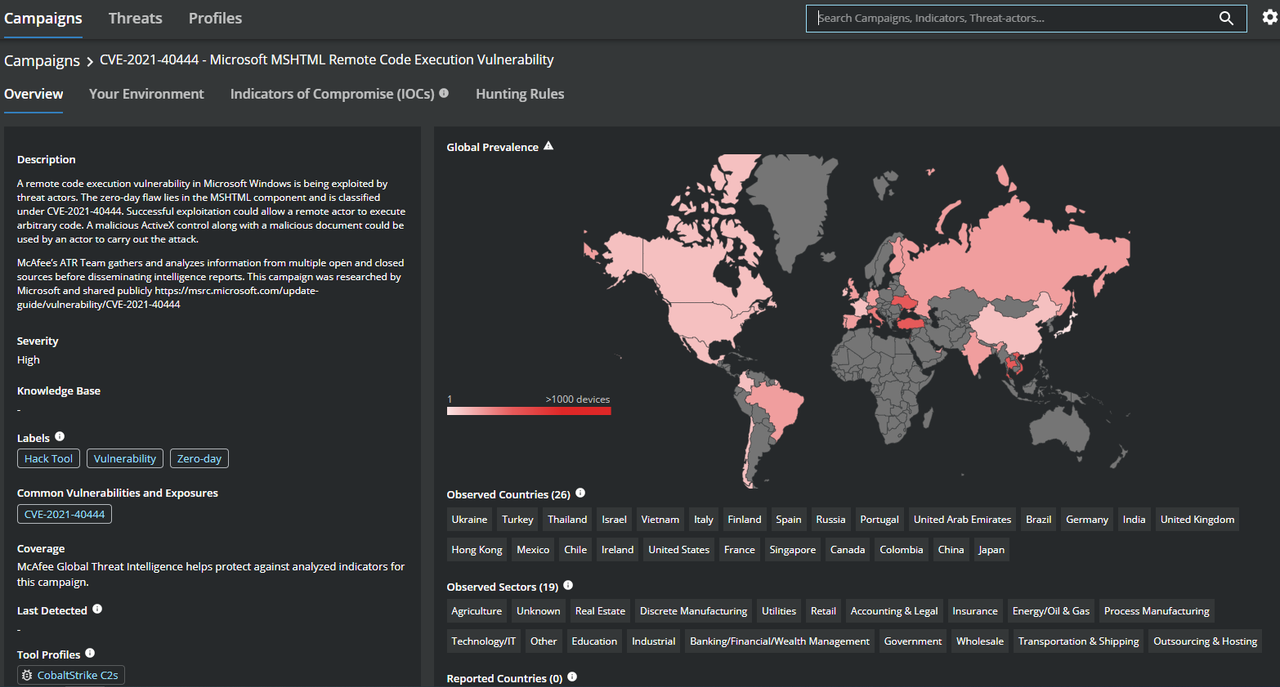Open settings via the gear icon
The height and width of the screenshot is (687, 1280).
click(1269, 18)
